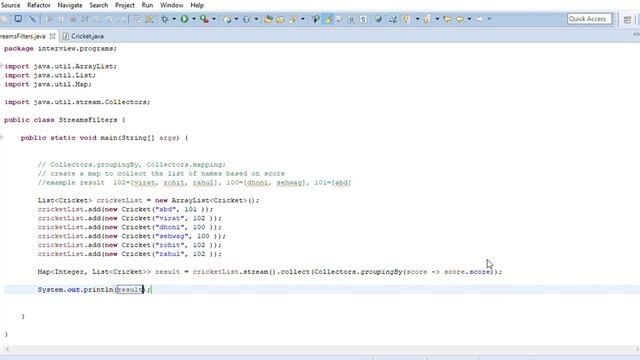Click the Terminate debug icon
640x360 pixels.
(73, 19)
